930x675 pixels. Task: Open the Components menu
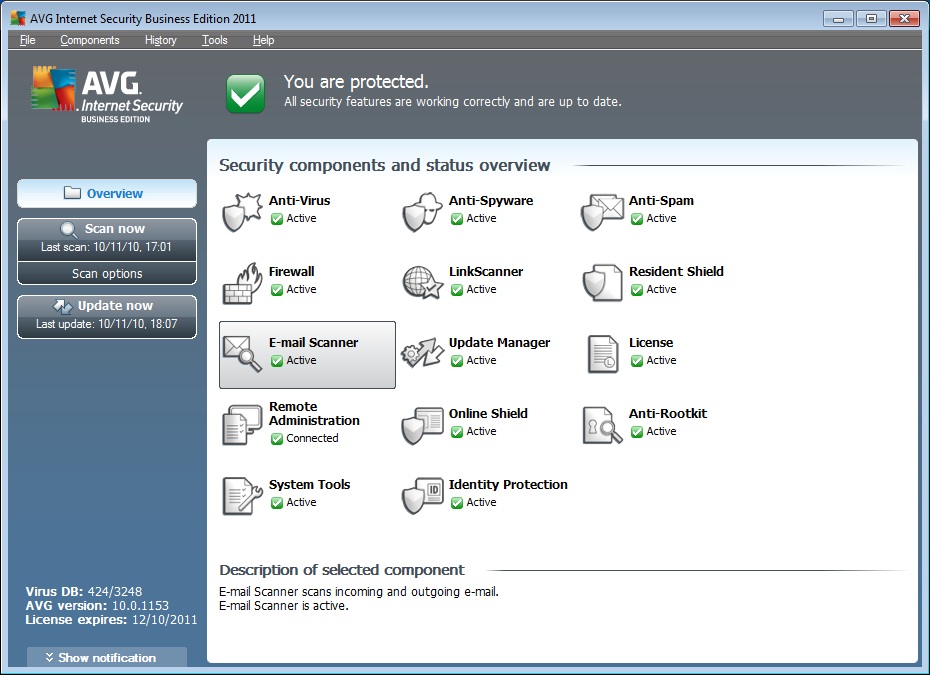90,40
